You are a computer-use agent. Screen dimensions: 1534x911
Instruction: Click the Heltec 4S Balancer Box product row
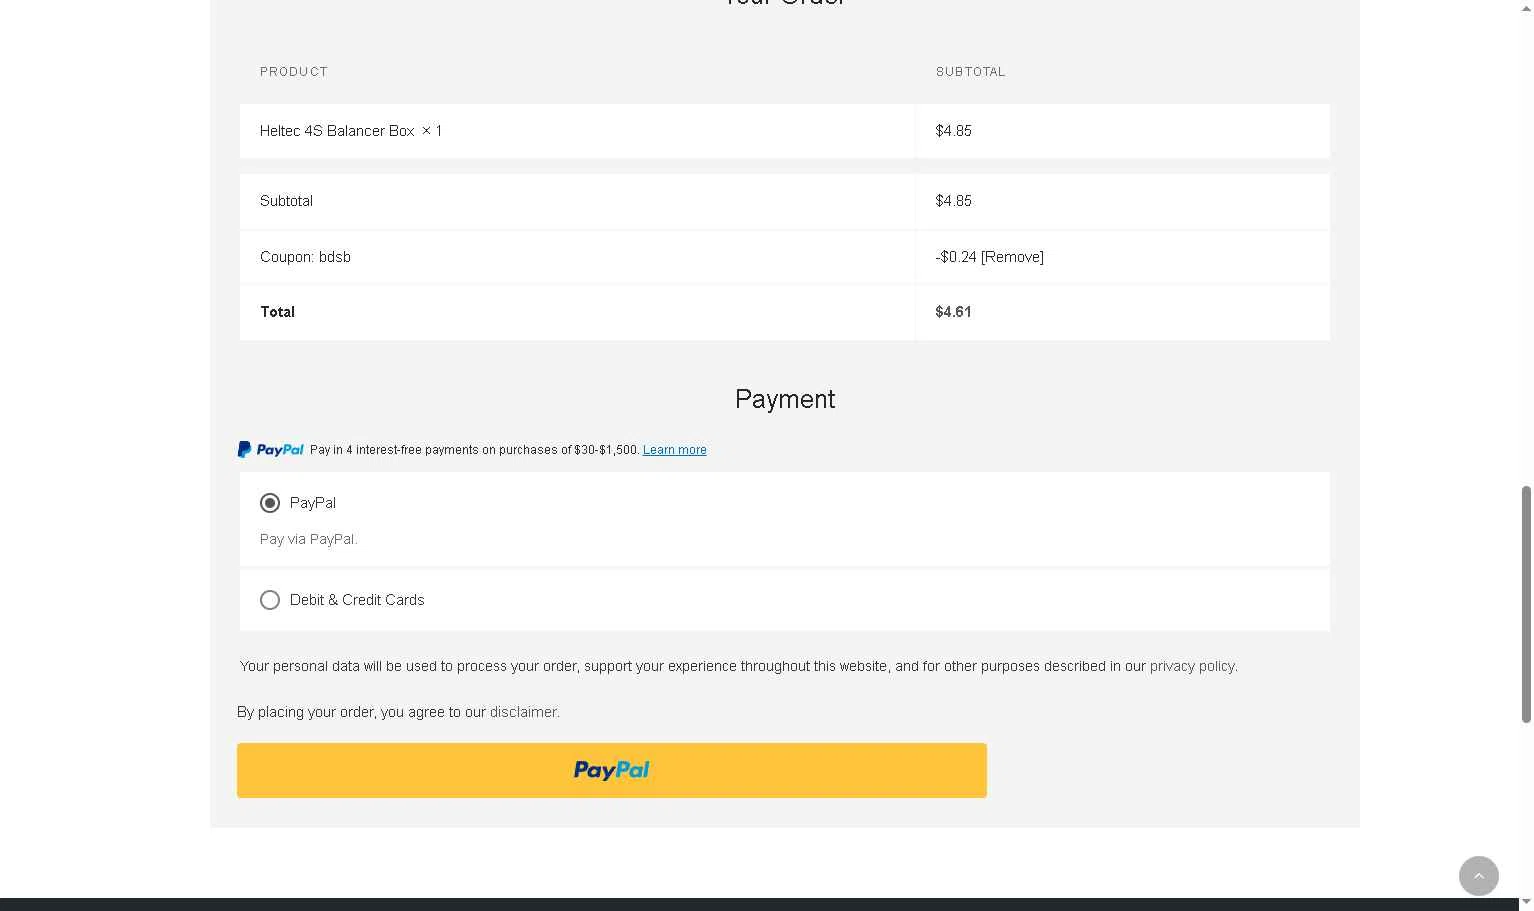pyautogui.click(x=785, y=131)
